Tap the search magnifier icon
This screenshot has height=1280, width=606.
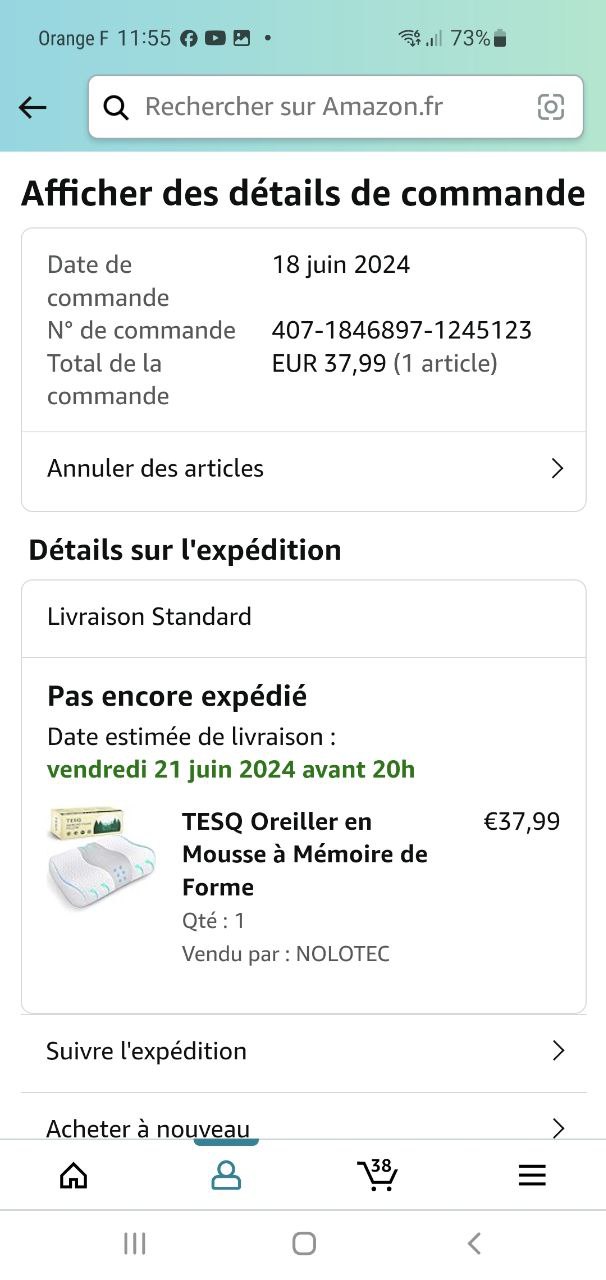click(116, 107)
